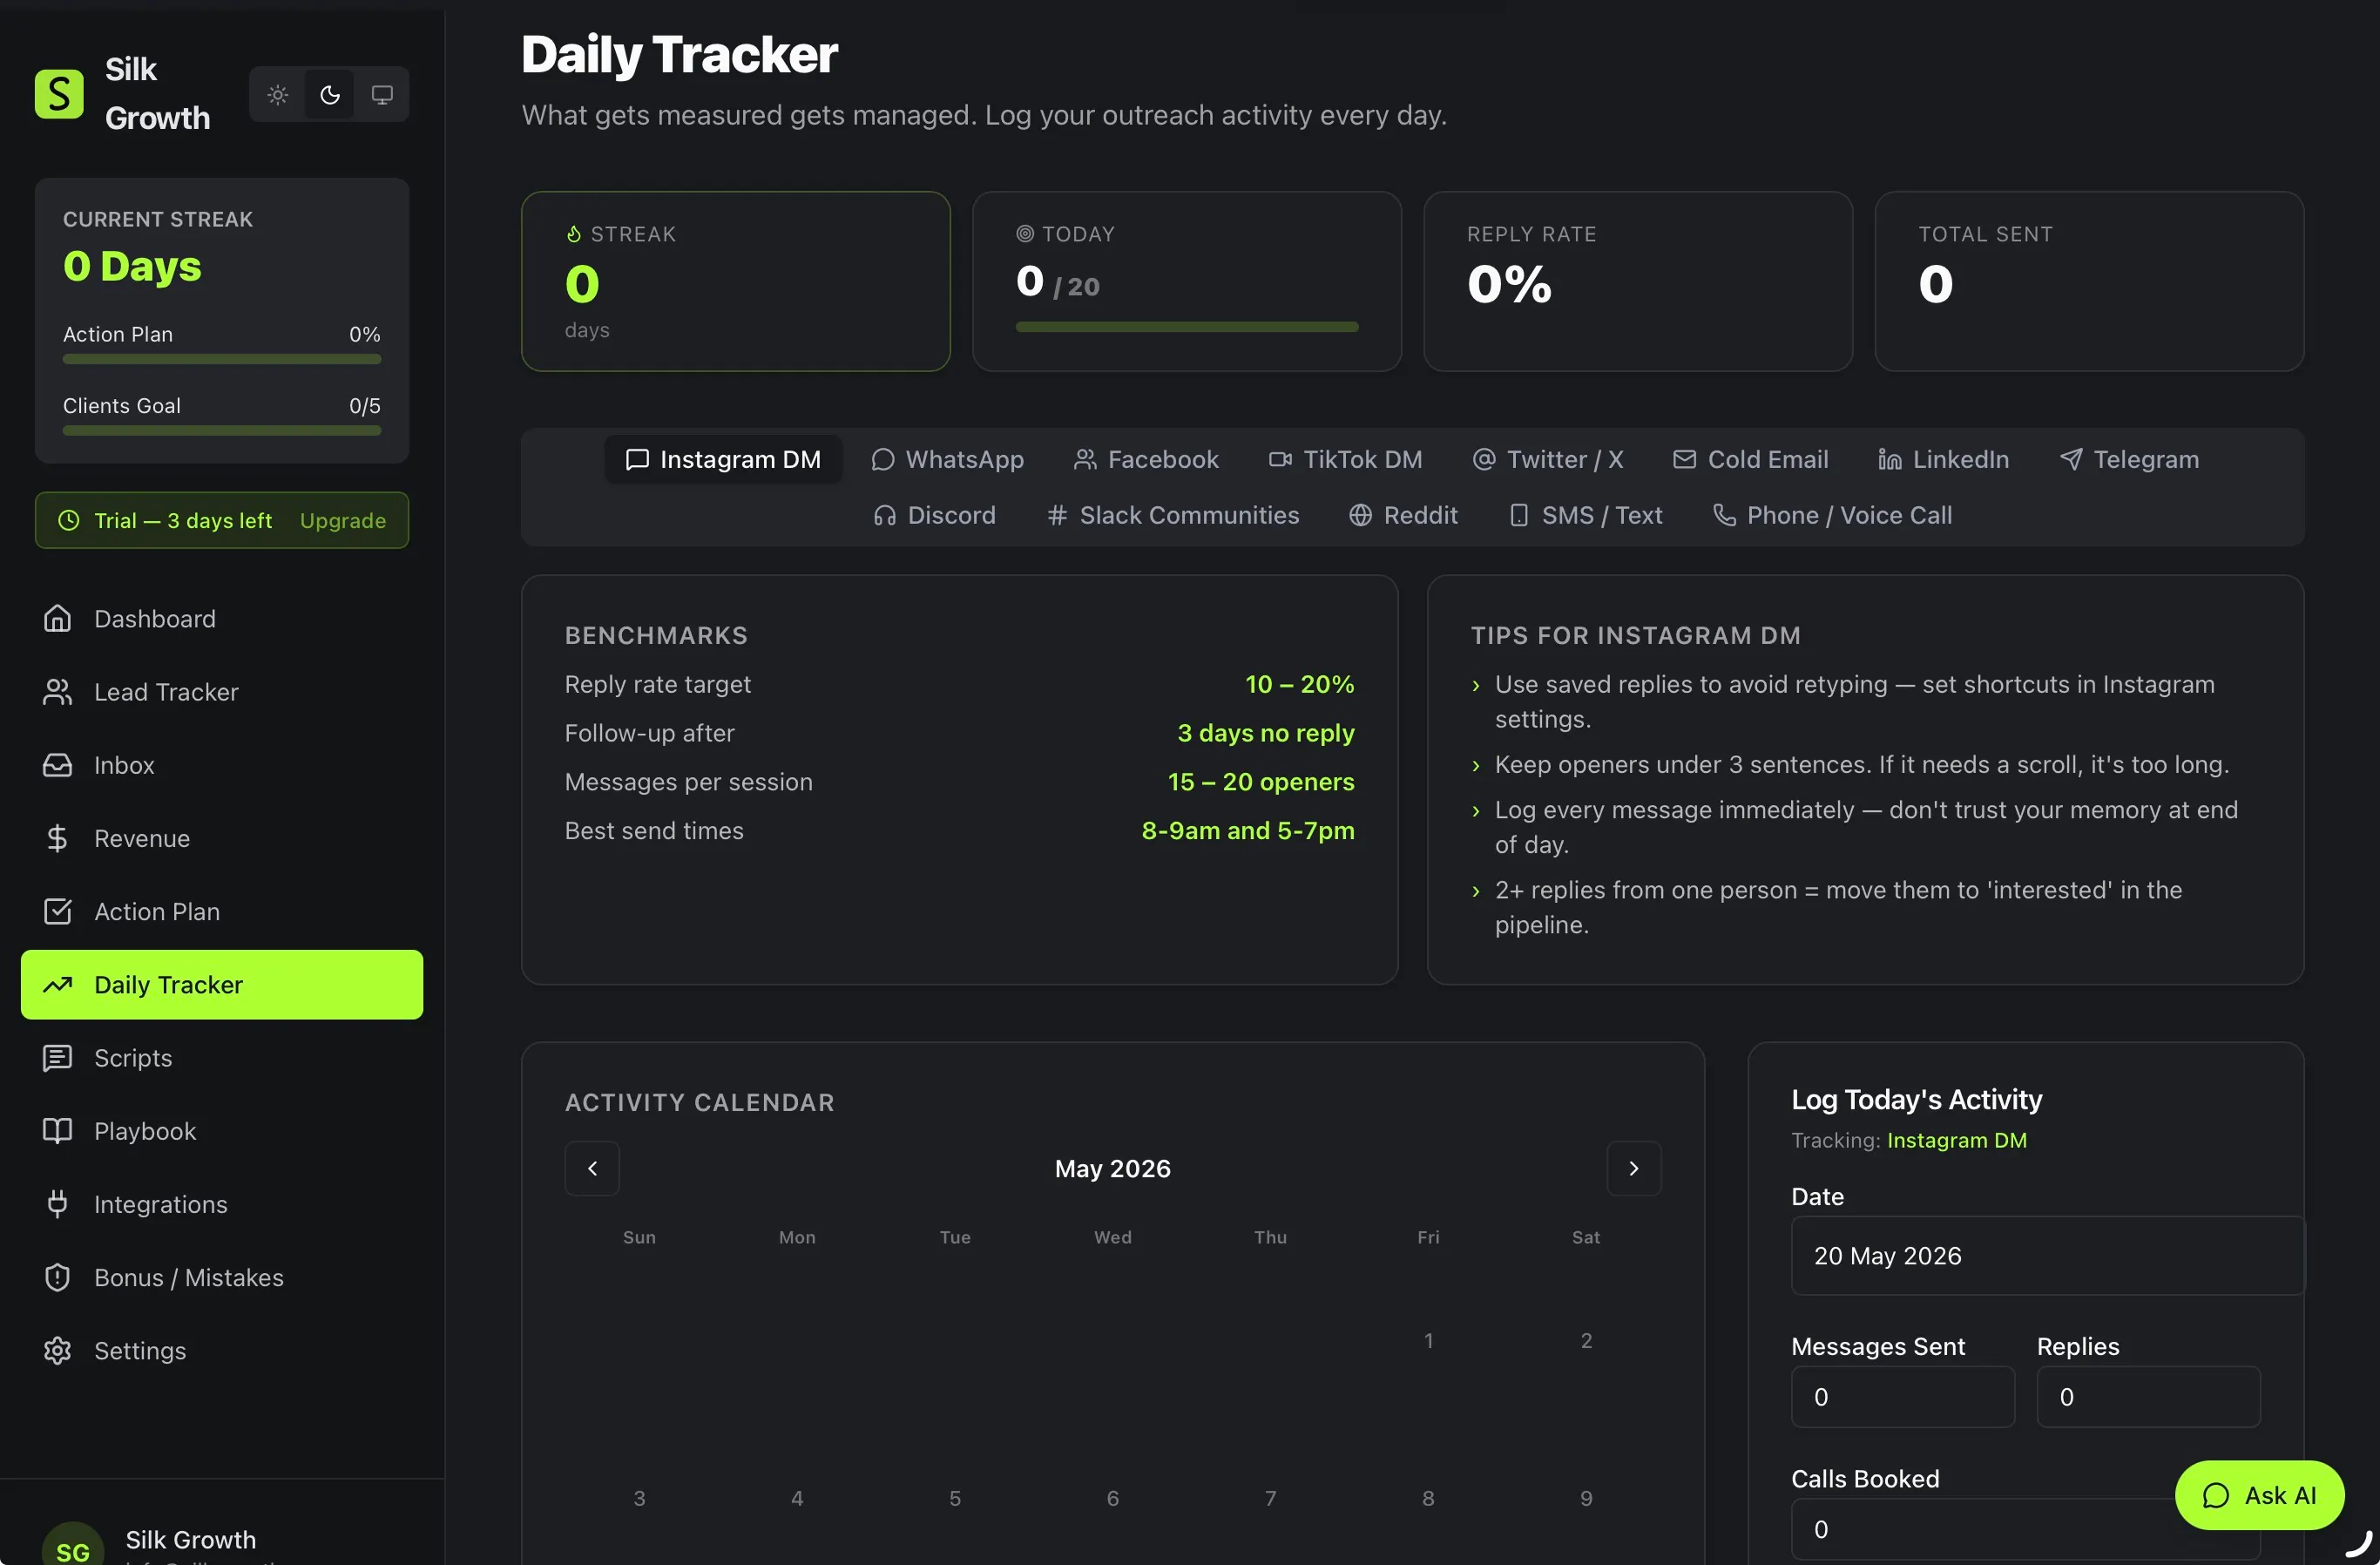Click the Total Sent stat card

[x=2089, y=281]
